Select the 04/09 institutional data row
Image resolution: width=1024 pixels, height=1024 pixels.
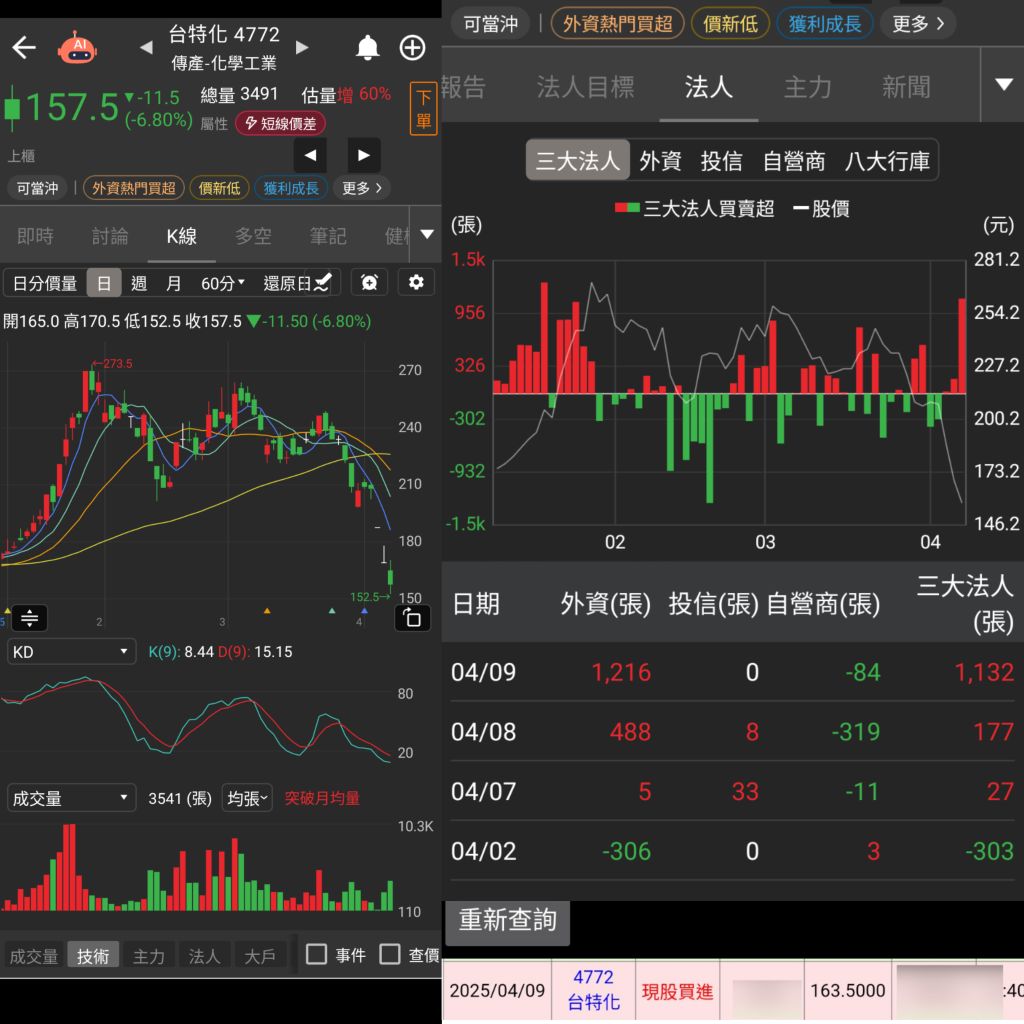(732, 672)
